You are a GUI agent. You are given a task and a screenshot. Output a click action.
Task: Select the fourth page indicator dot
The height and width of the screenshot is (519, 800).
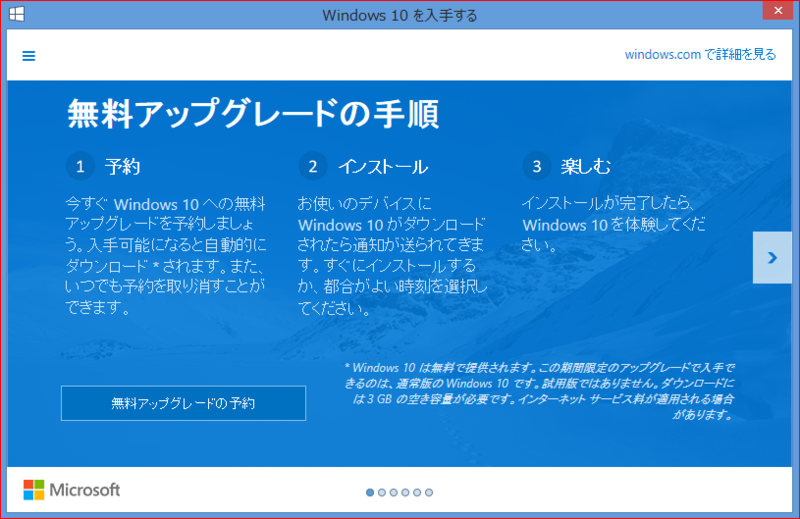[405, 492]
